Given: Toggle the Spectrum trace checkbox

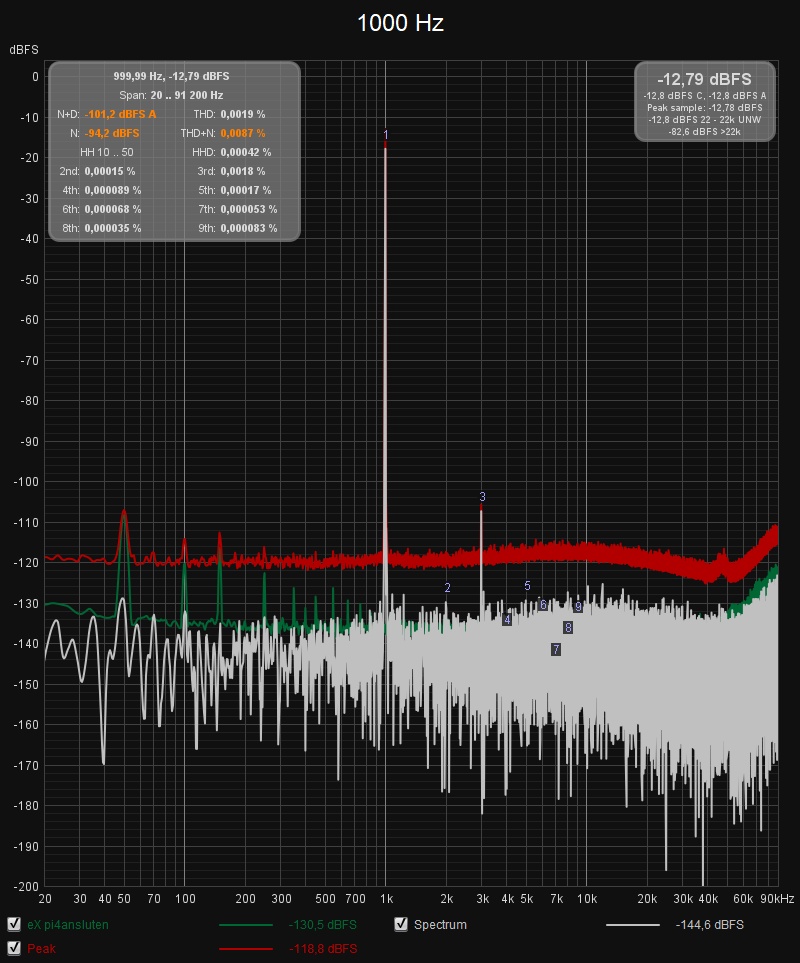Looking at the screenshot, I should pos(401,924).
